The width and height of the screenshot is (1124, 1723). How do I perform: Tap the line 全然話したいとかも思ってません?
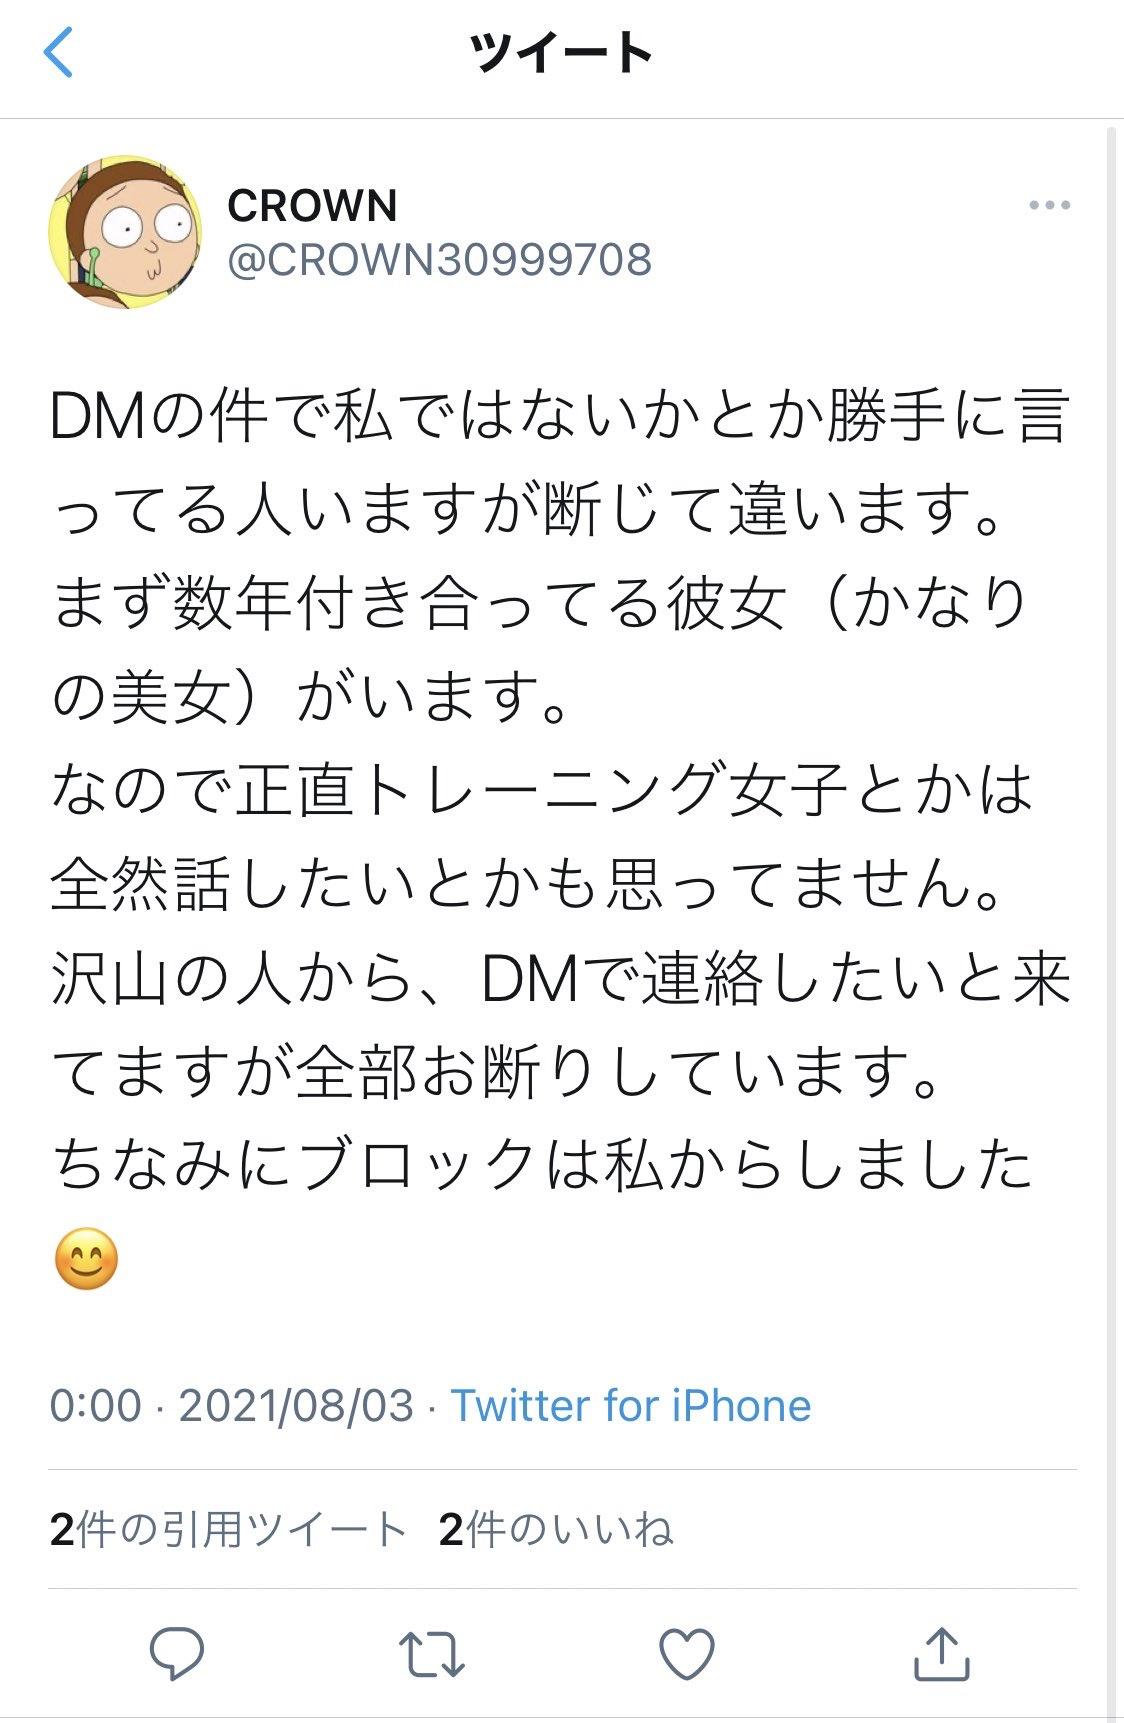click(527, 886)
